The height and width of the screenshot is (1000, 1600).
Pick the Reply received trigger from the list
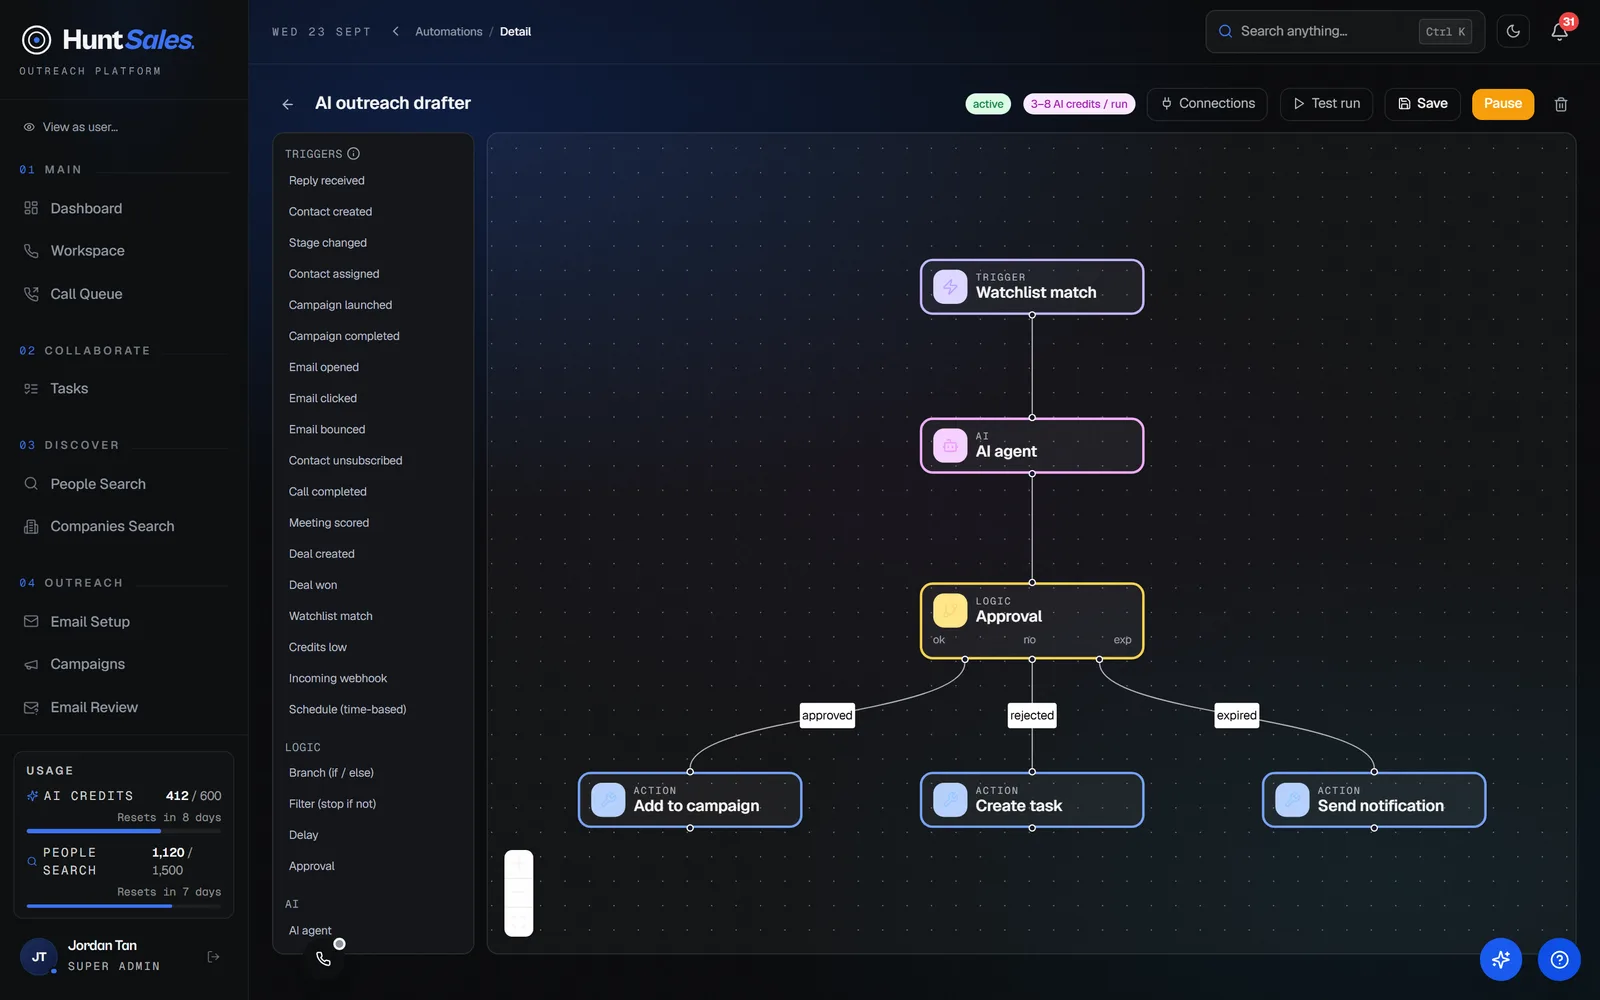tap(372, 181)
